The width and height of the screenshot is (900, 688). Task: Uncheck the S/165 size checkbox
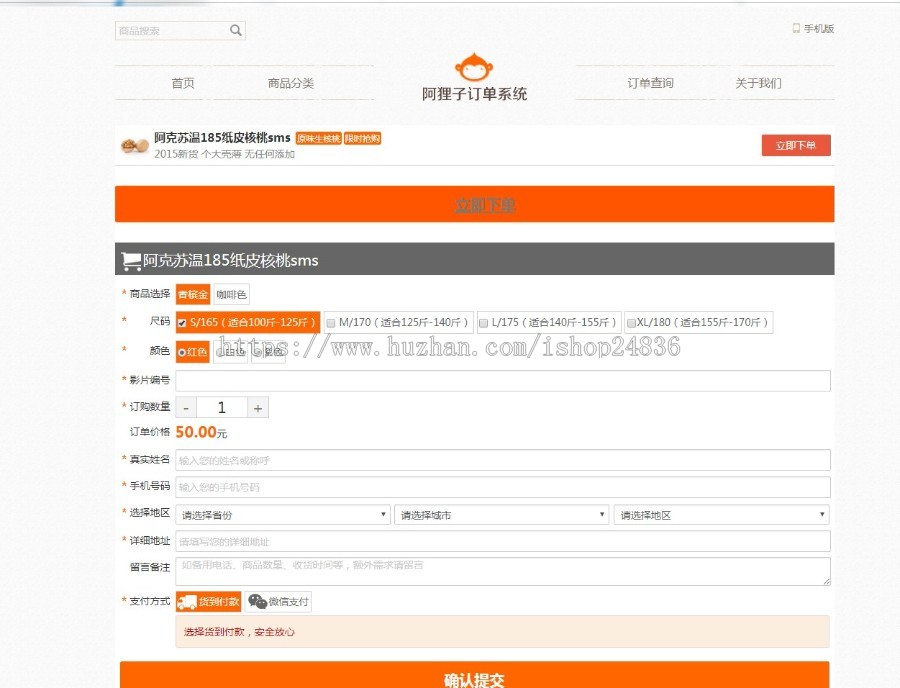[x=183, y=322]
